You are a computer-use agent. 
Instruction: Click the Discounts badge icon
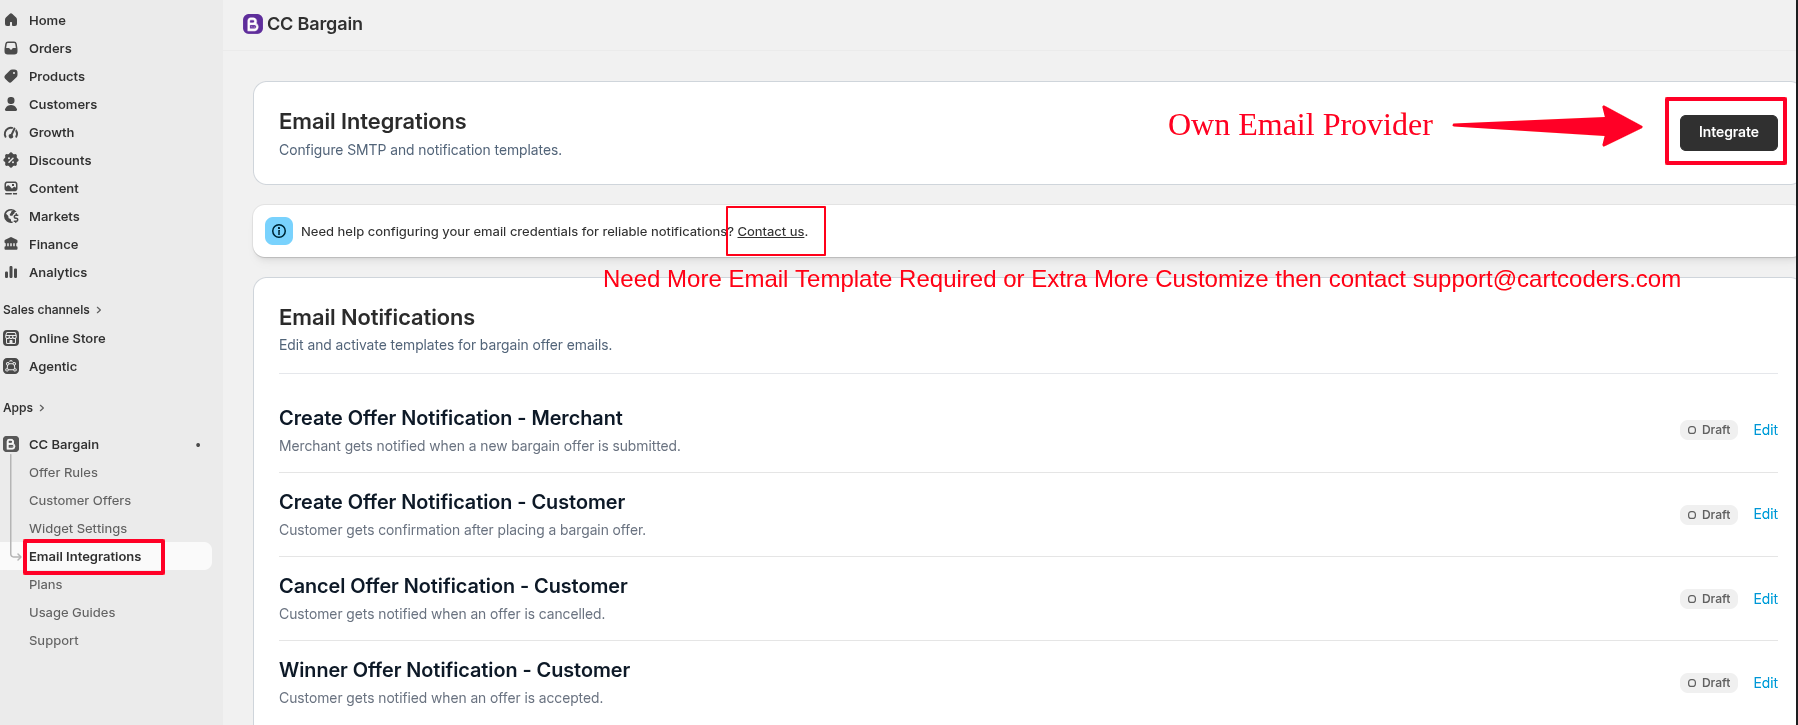point(11,160)
